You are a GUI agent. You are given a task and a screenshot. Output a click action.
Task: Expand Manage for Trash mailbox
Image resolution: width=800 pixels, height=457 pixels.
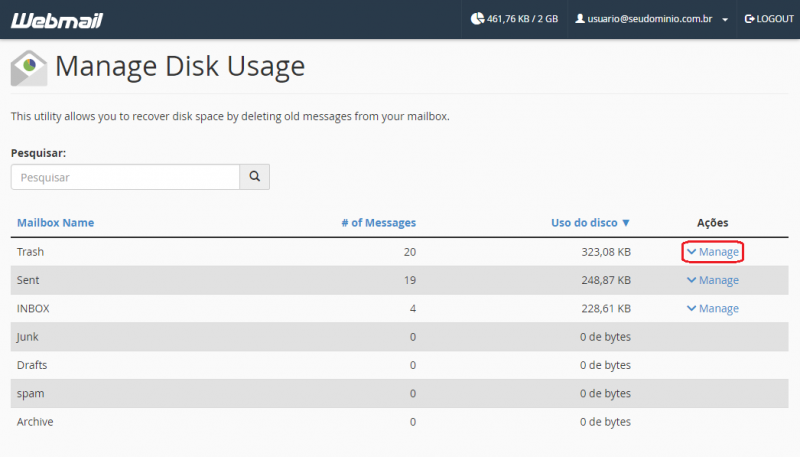[x=713, y=252]
